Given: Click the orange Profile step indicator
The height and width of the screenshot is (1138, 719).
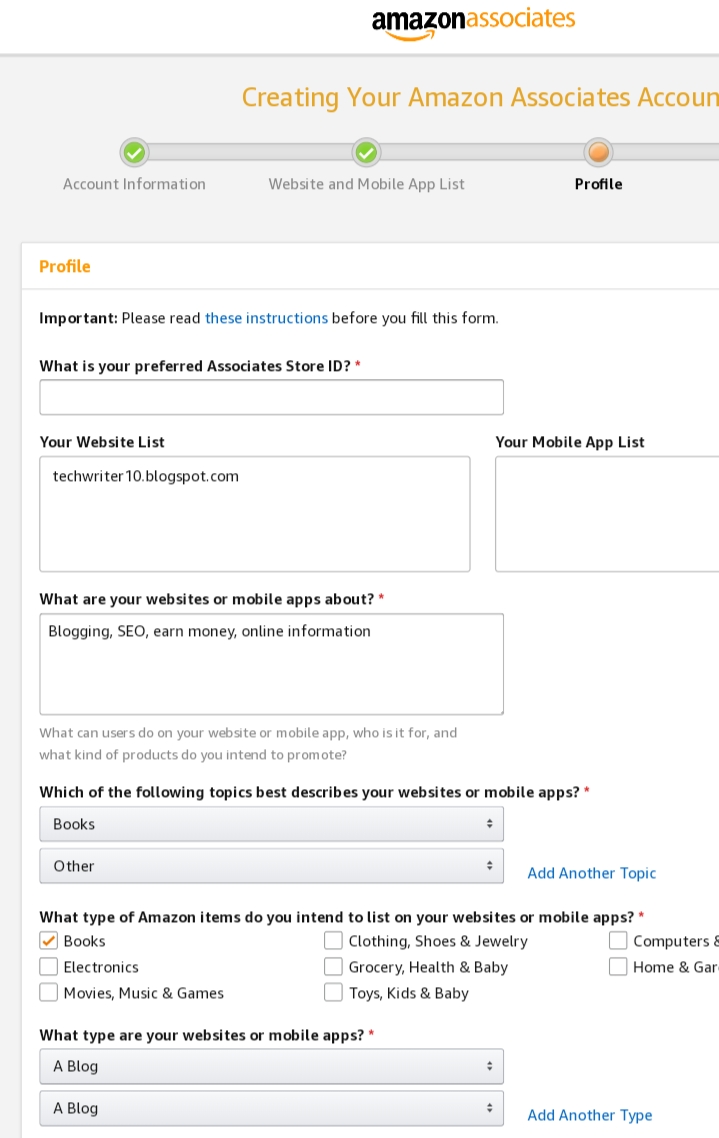Looking at the screenshot, I should tap(598, 152).
